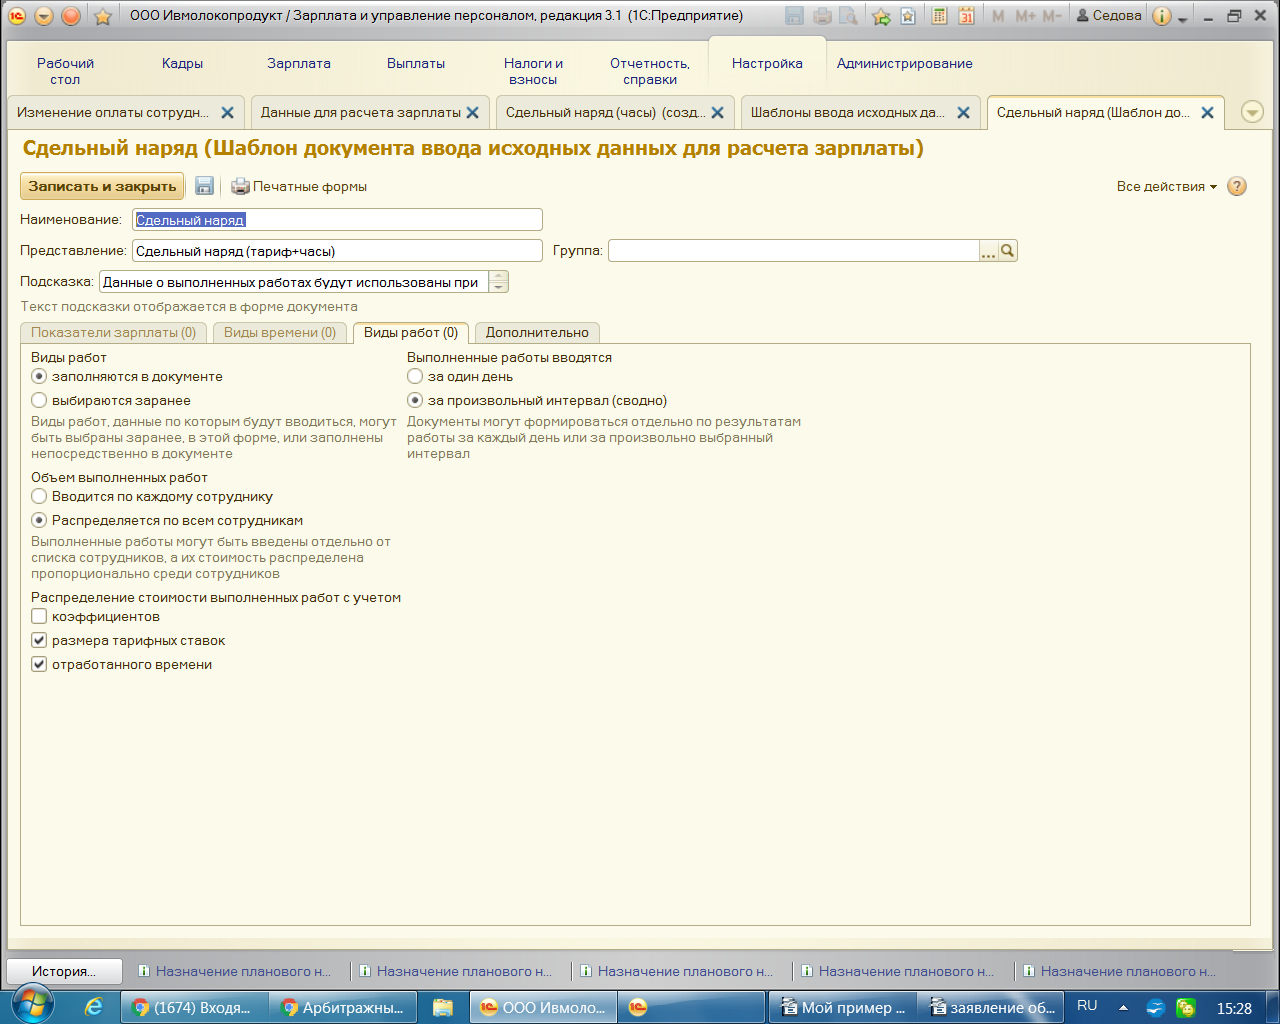The image size is (1280, 1024).
Task: Open the Windows Start button
Action: [x=32, y=1006]
